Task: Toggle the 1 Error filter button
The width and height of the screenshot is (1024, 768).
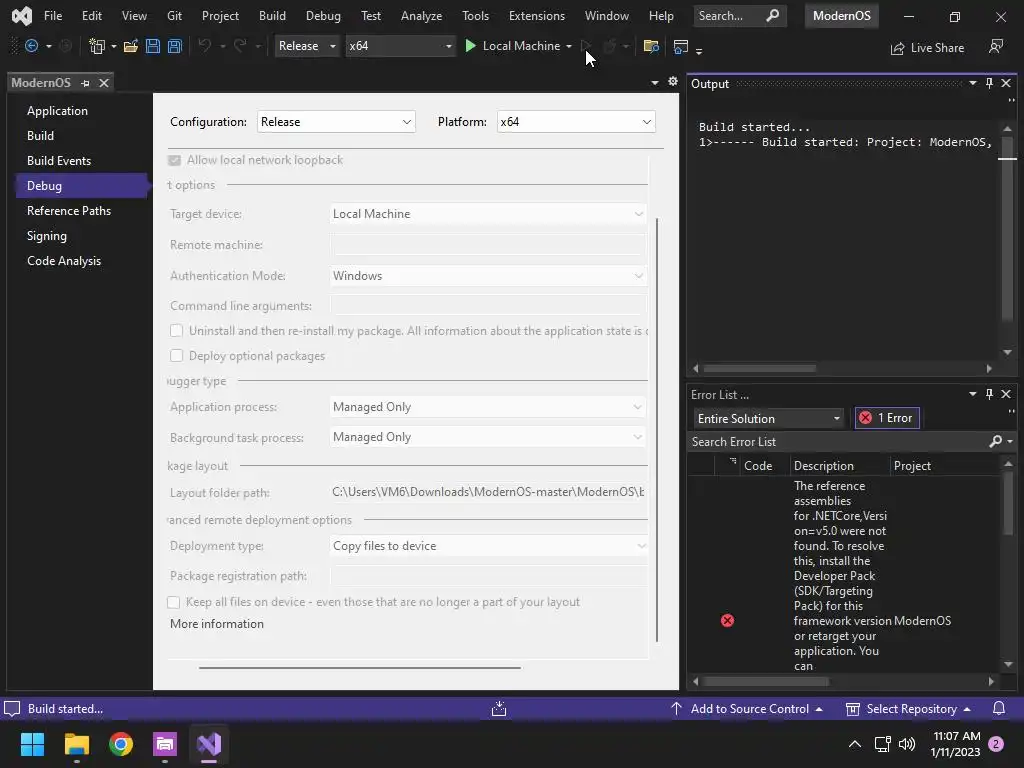Action: pyautogui.click(x=887, y=418)
